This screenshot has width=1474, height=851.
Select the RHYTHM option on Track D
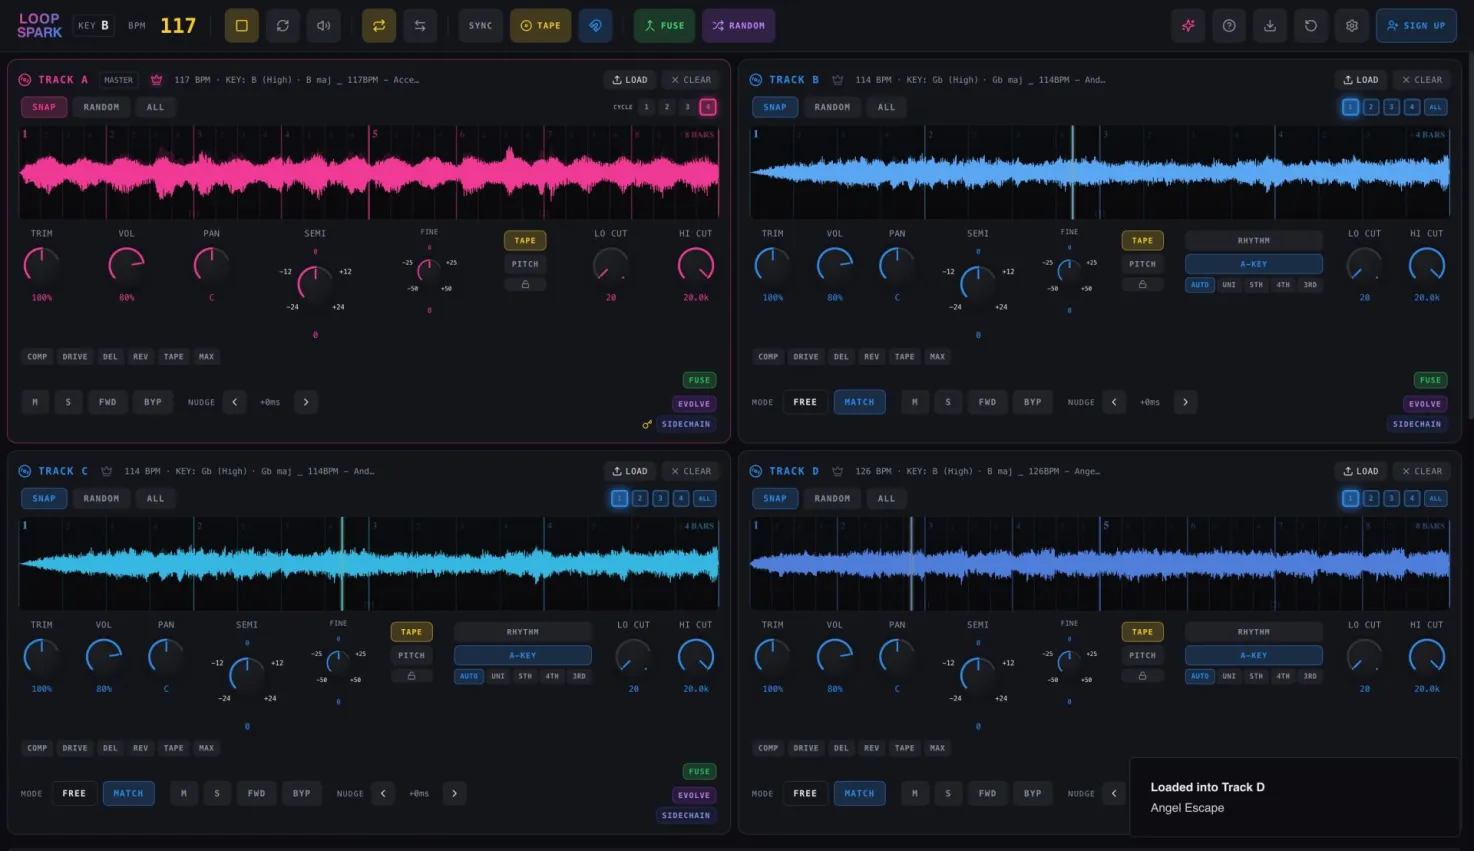(x=1254, y=632)
